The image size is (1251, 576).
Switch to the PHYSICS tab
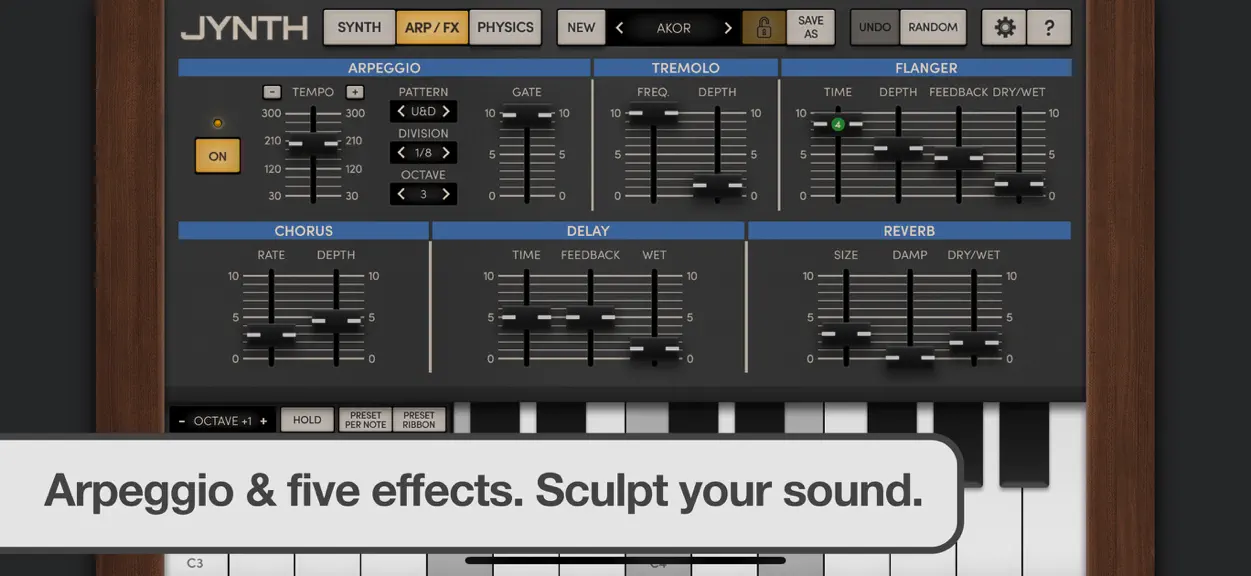[x=505, y=28]
